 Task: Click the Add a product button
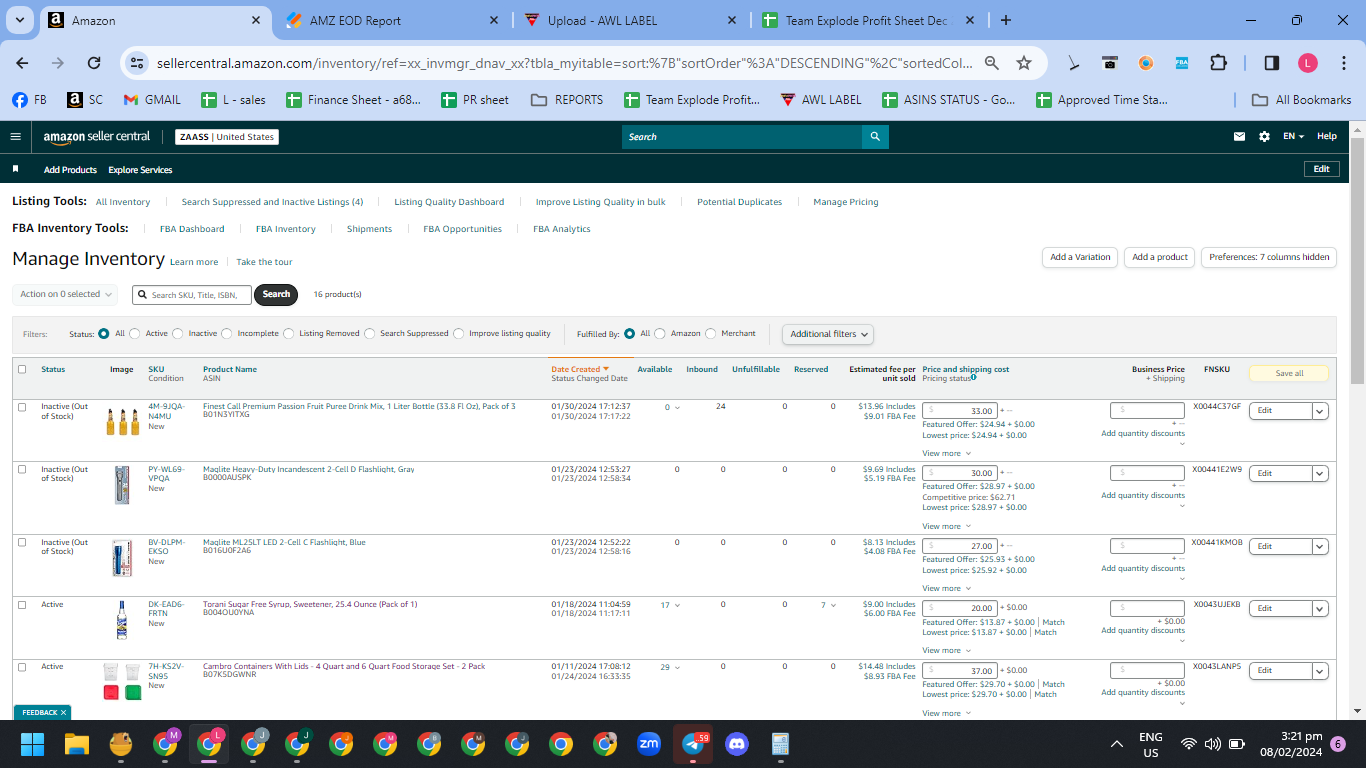1160,257
